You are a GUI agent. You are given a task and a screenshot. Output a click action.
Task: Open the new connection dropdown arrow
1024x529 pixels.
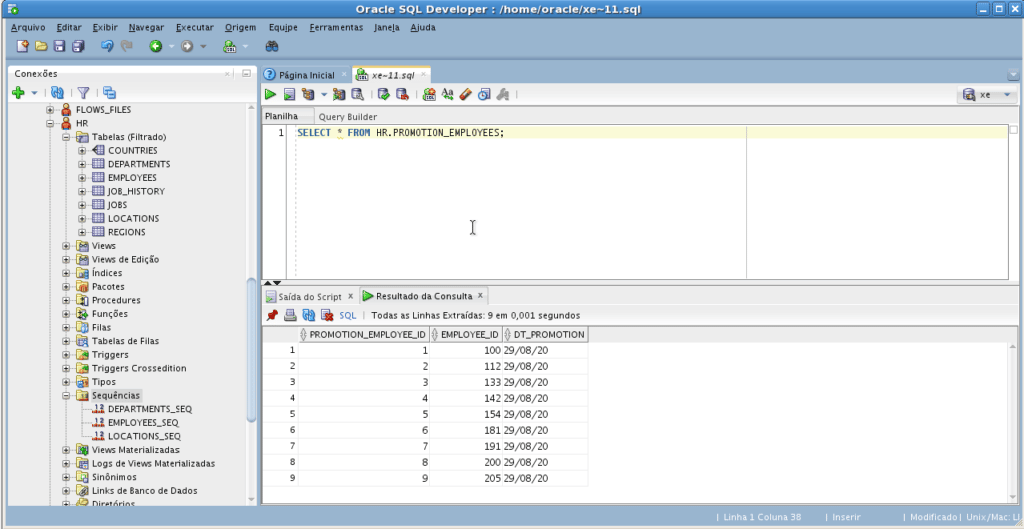click(x=34, y=92)
